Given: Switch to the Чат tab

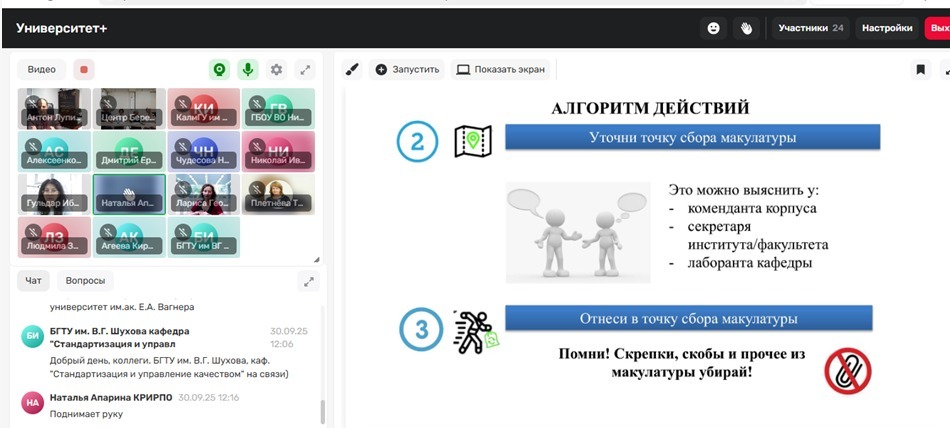Looking at the screenshot, I should point(32,281).
